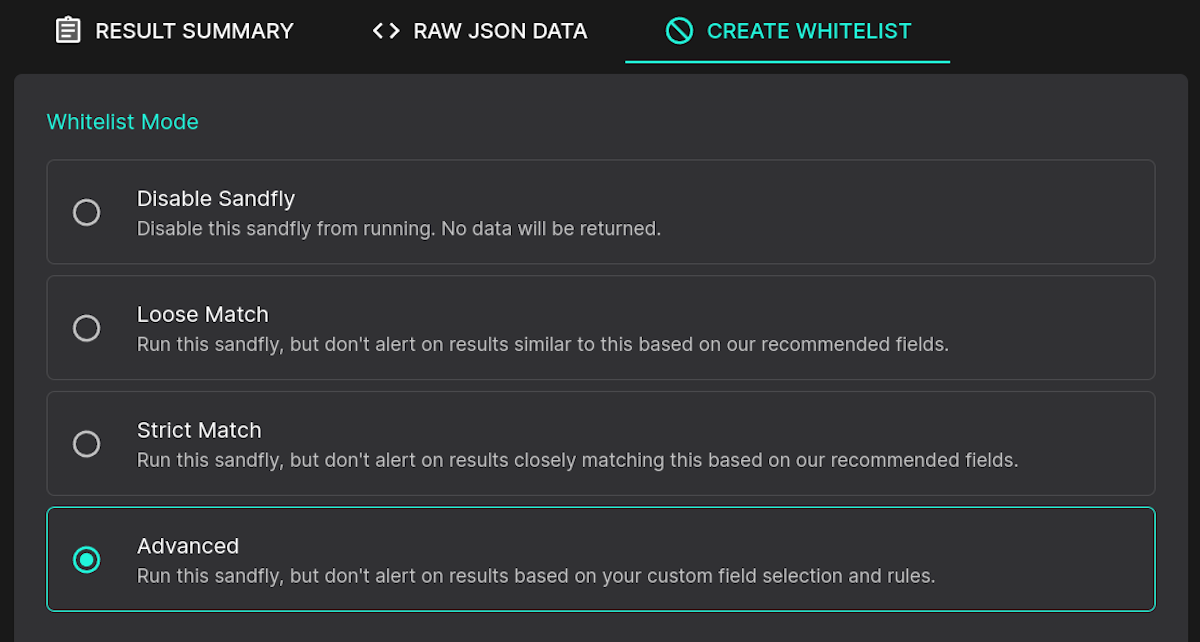This screenshot has height=642, width=1200.
Task: Click the Loose Match option card
Action: coord(600,328)
